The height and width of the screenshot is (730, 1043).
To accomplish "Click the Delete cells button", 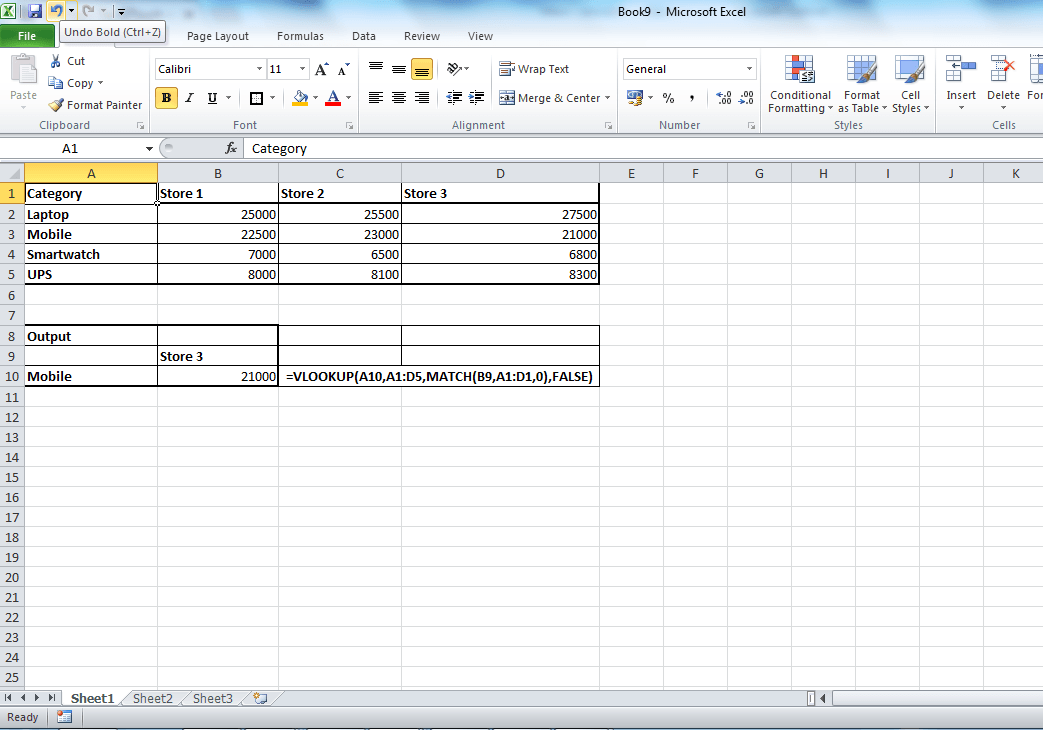I will [x=1003, y=83].
